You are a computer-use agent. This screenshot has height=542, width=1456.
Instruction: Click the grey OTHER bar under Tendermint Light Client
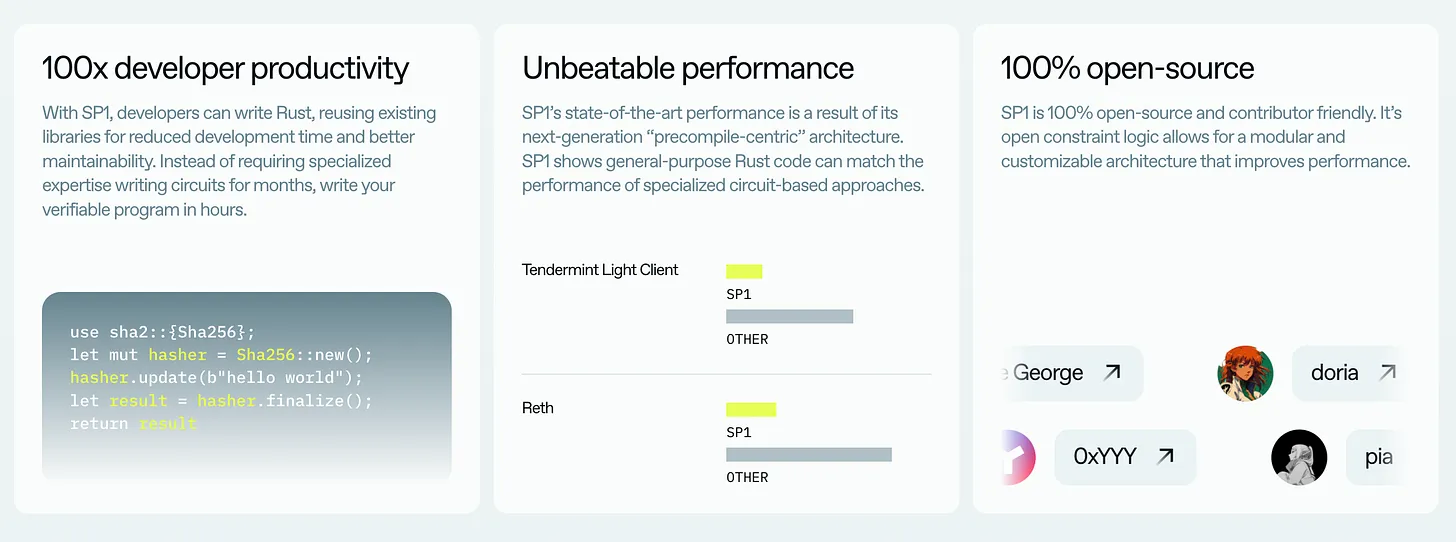789,316
